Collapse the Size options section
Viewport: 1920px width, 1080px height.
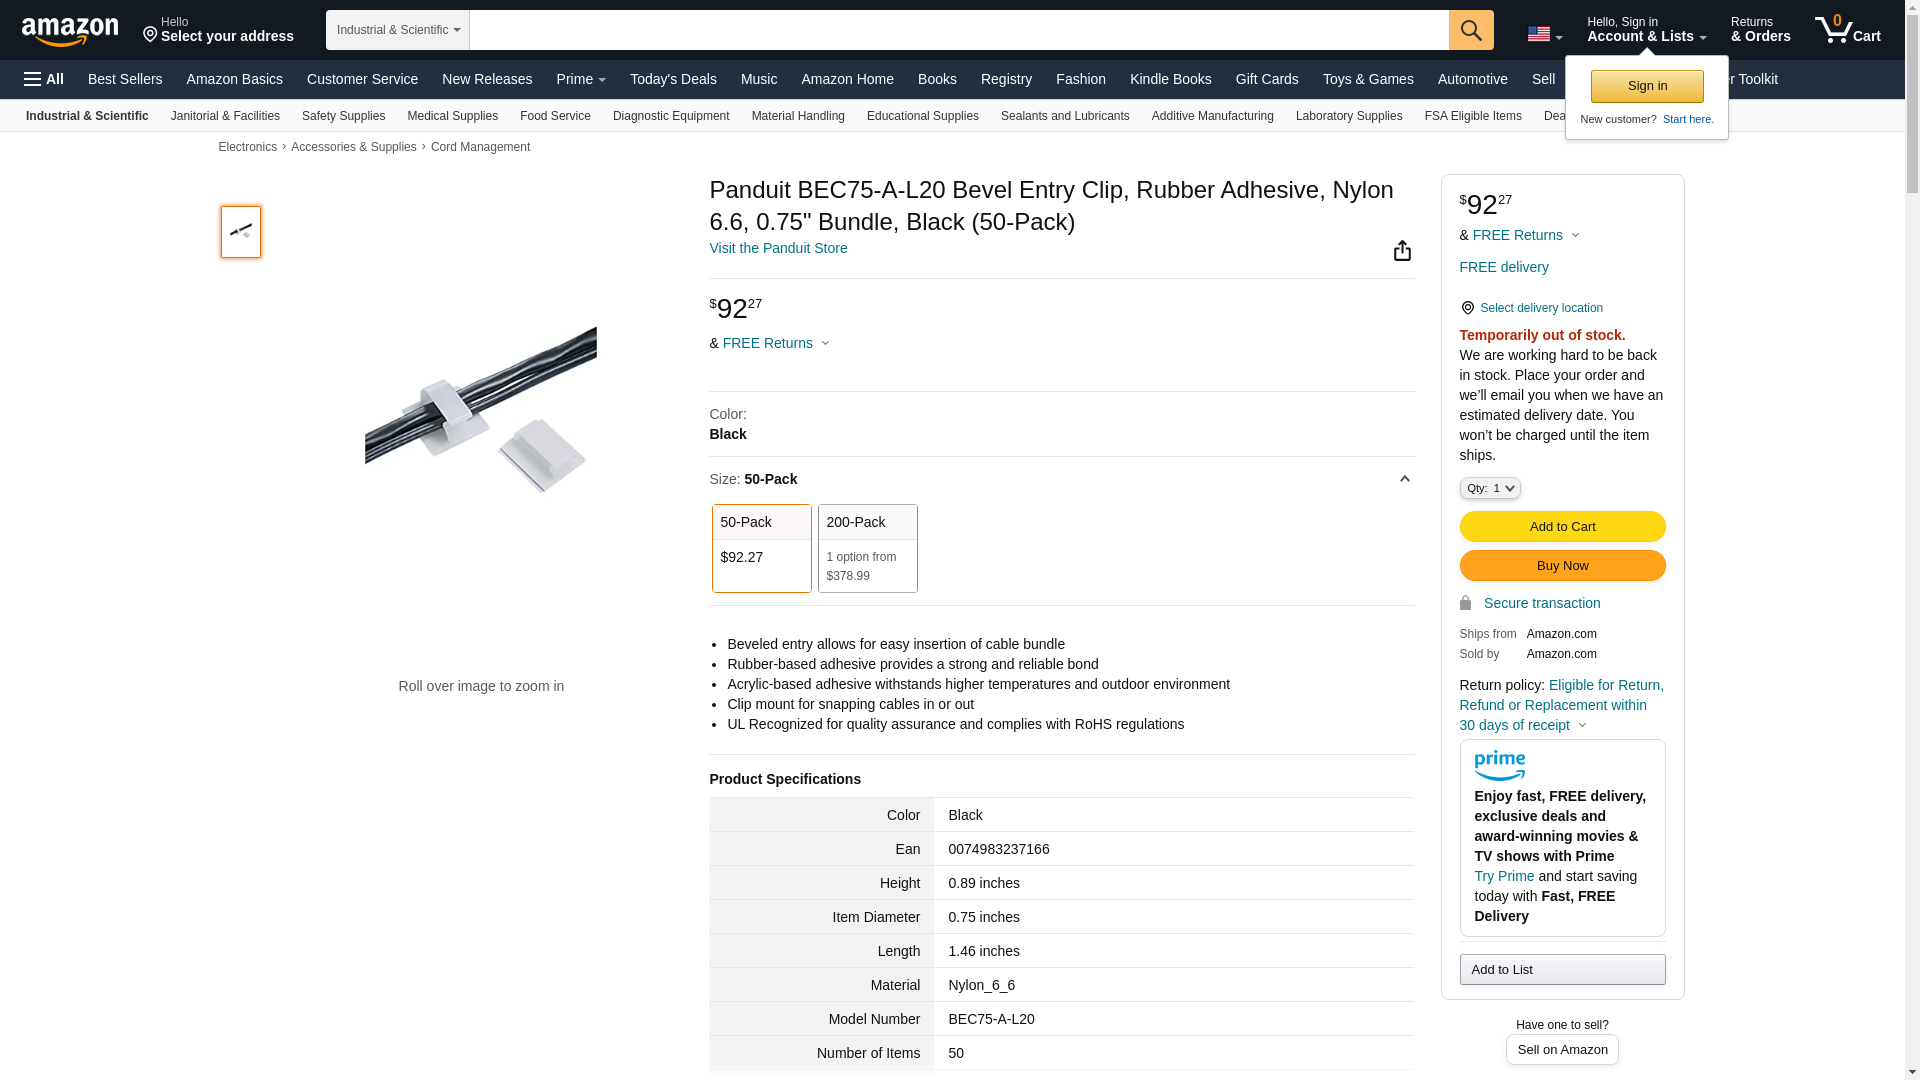tap(1404, 479)
